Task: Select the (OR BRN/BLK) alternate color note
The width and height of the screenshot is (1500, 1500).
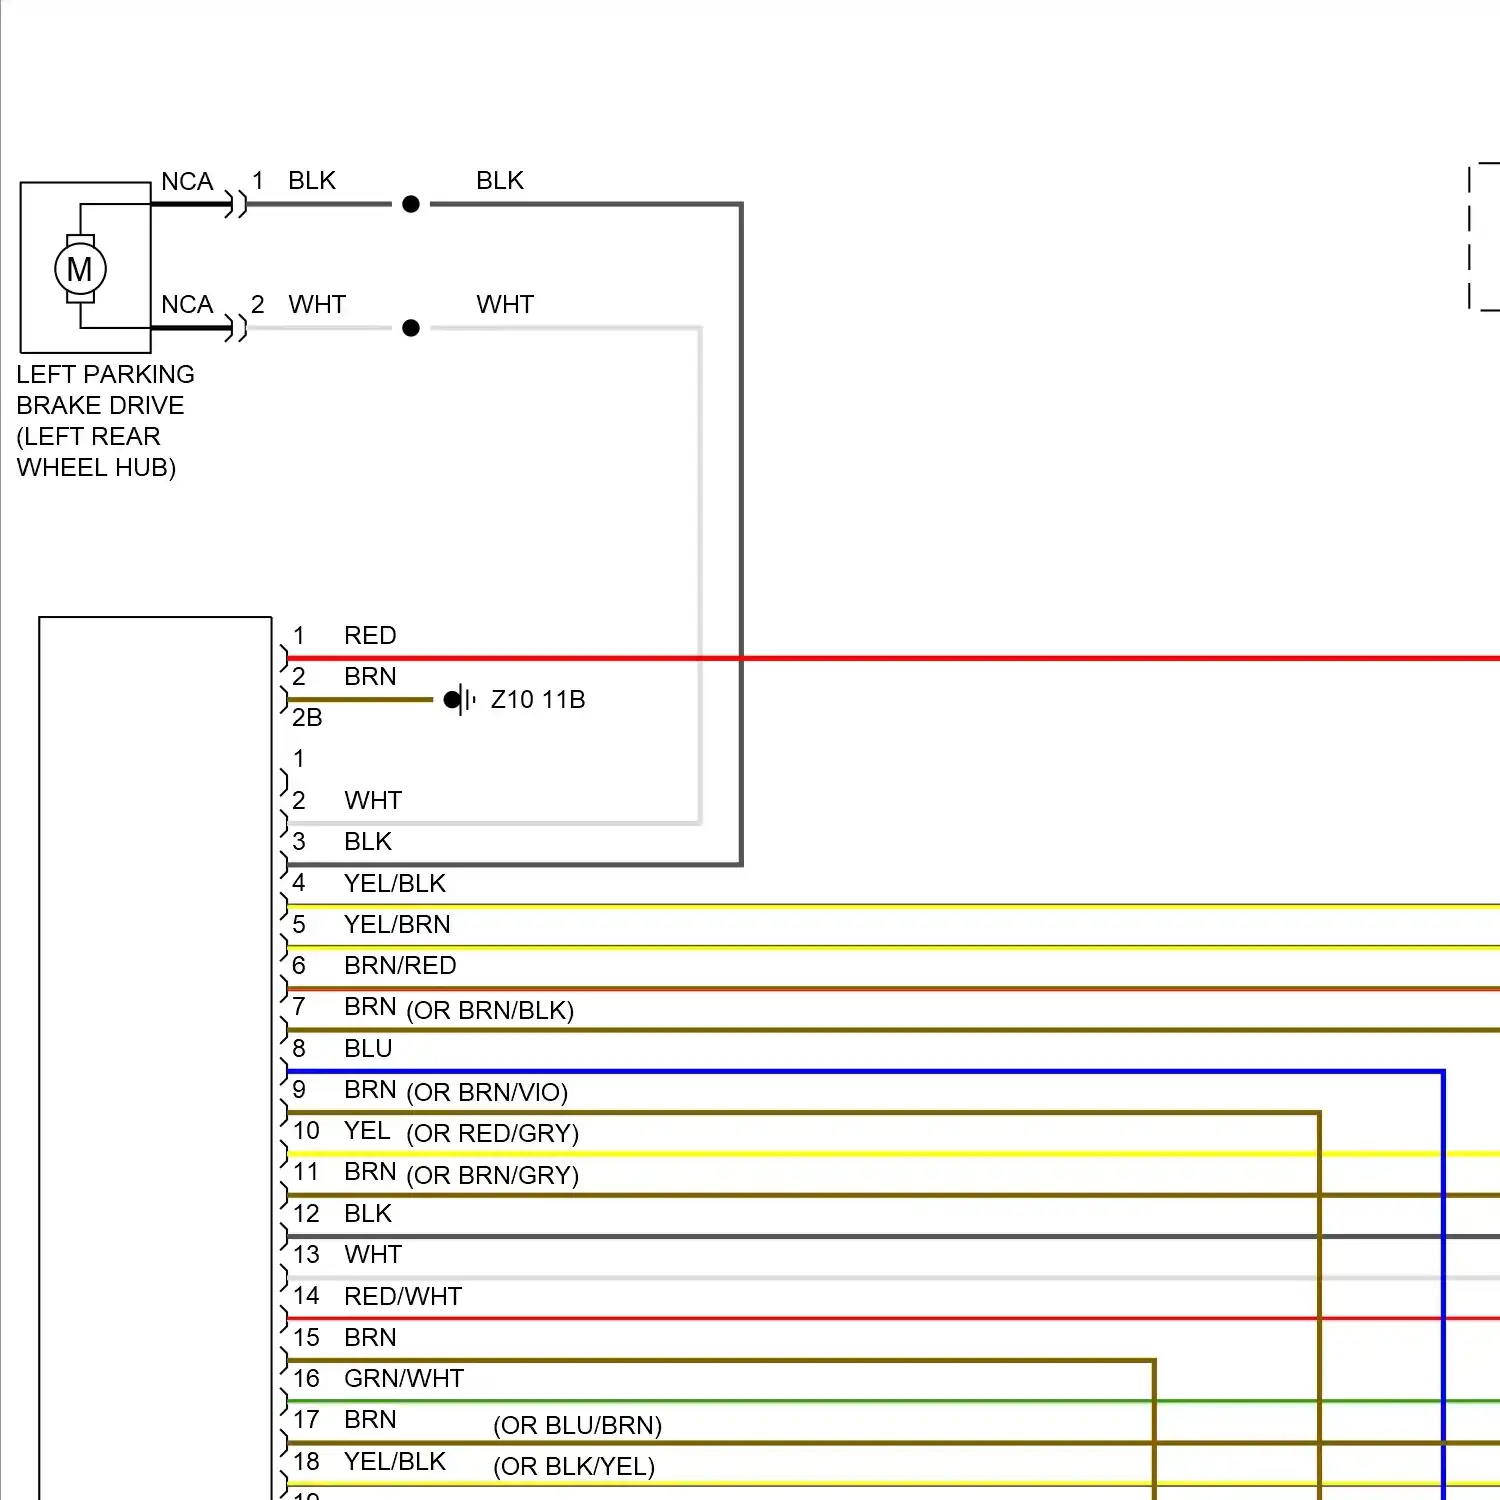Action: pyautogui.click(x=490, y=1011)
